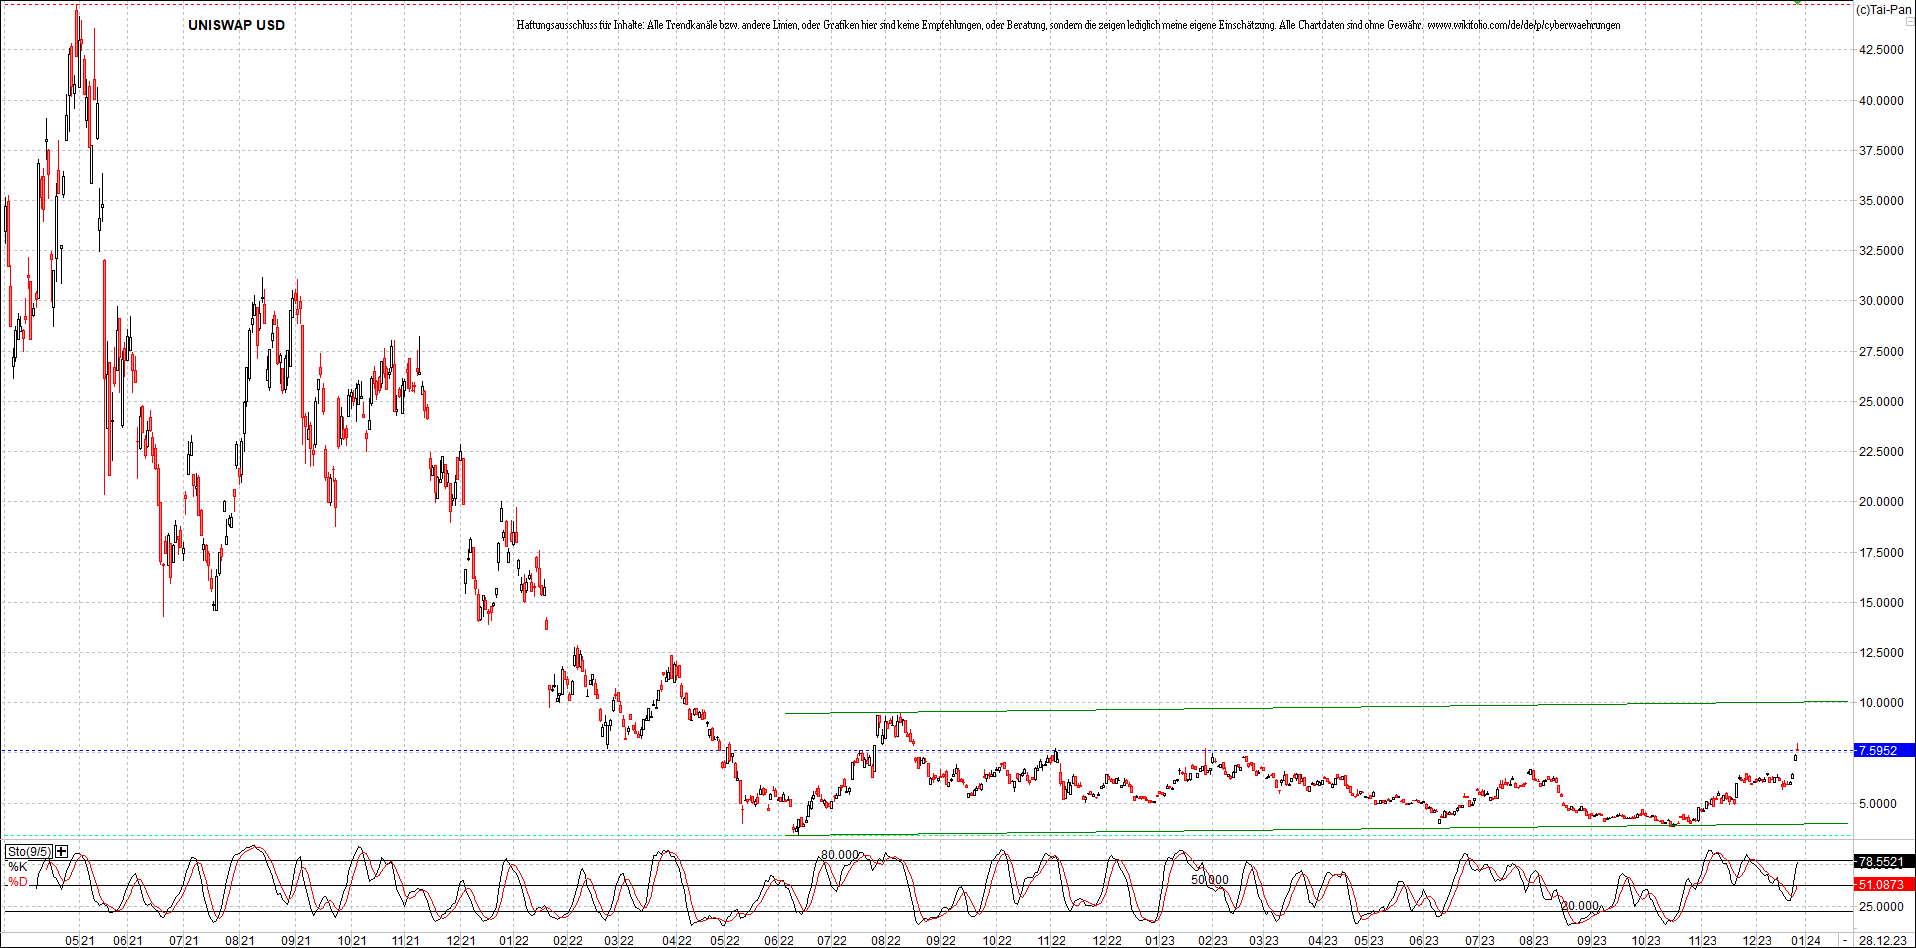Click the 01 22 time axis marker
1916x948 pixels.
click(x=513, y=941)
